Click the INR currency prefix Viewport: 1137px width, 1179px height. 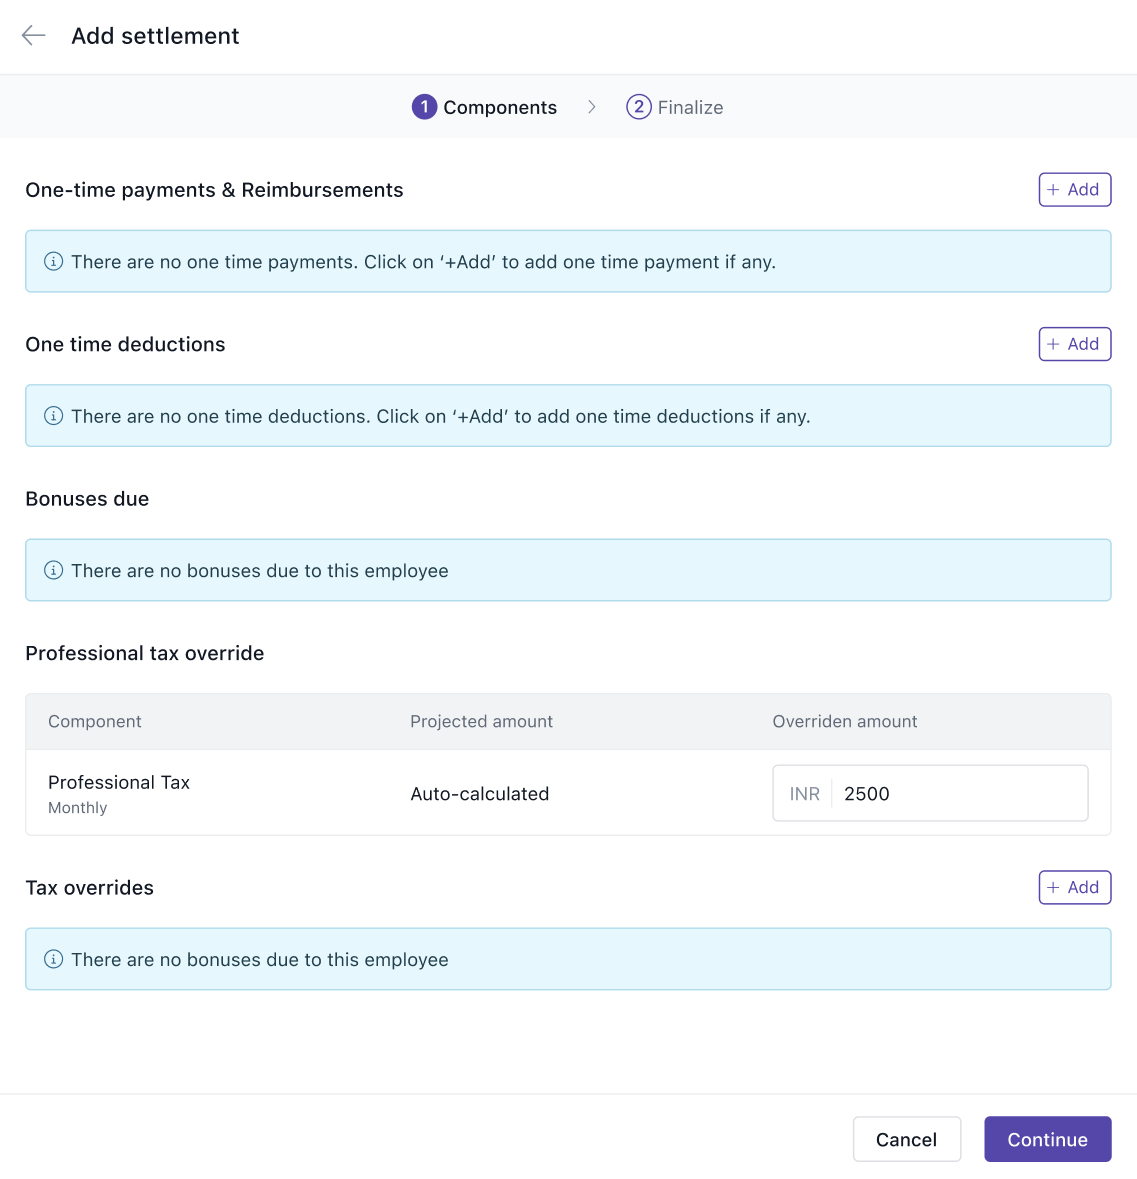(805, 793)
